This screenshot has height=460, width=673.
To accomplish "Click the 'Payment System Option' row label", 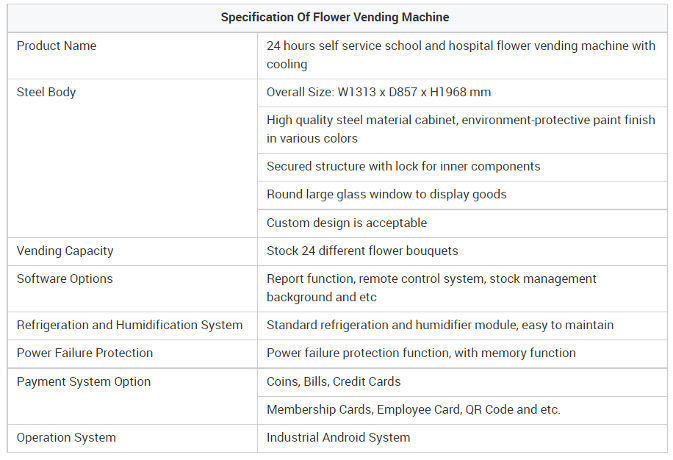I will pyautogui.click(x=84, y=381).
